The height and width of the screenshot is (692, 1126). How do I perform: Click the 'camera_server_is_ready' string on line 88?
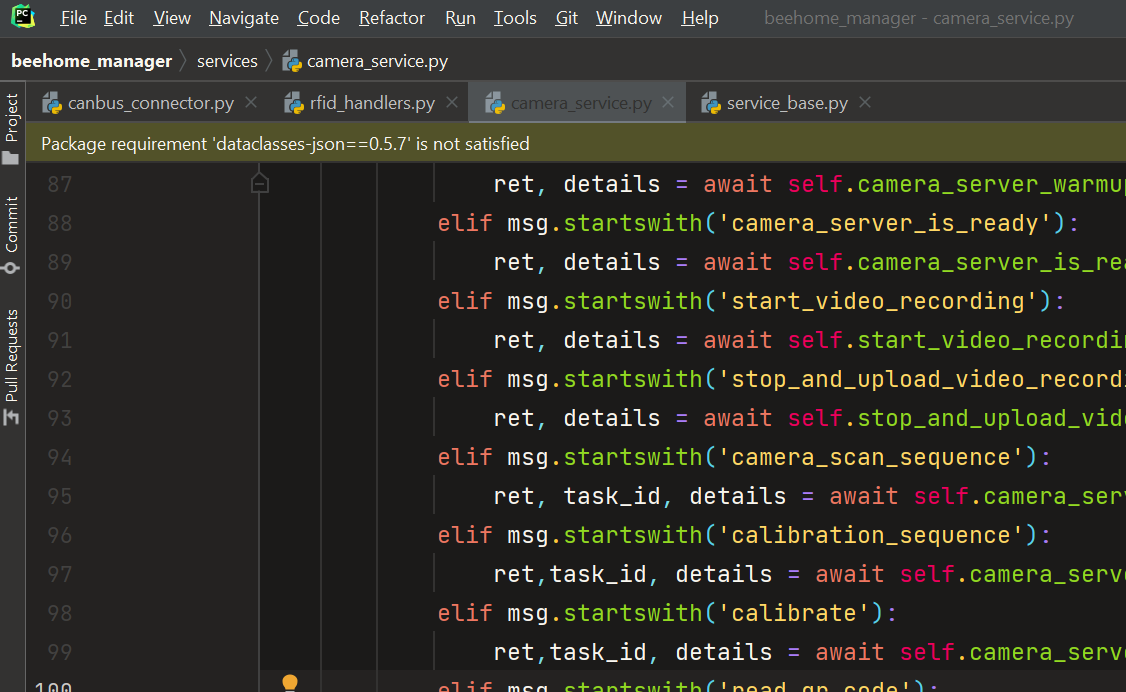[x=885, y=223]
